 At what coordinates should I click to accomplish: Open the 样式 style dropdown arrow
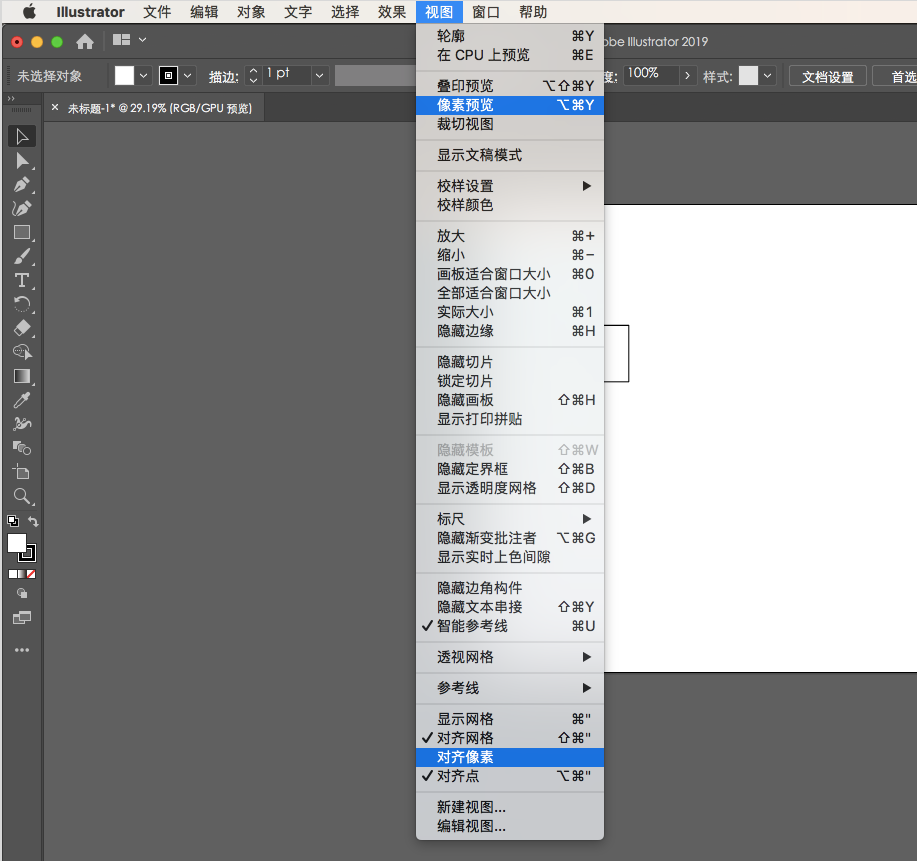point(767,75)
